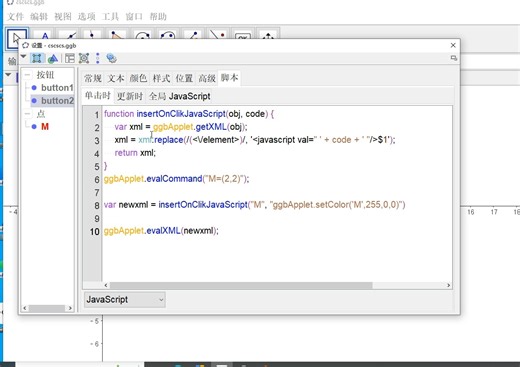Viewport: 520px width, 367px height.
Task: Open the 帮助 menu
Action: pyautogui.click(x=158, y=16)
